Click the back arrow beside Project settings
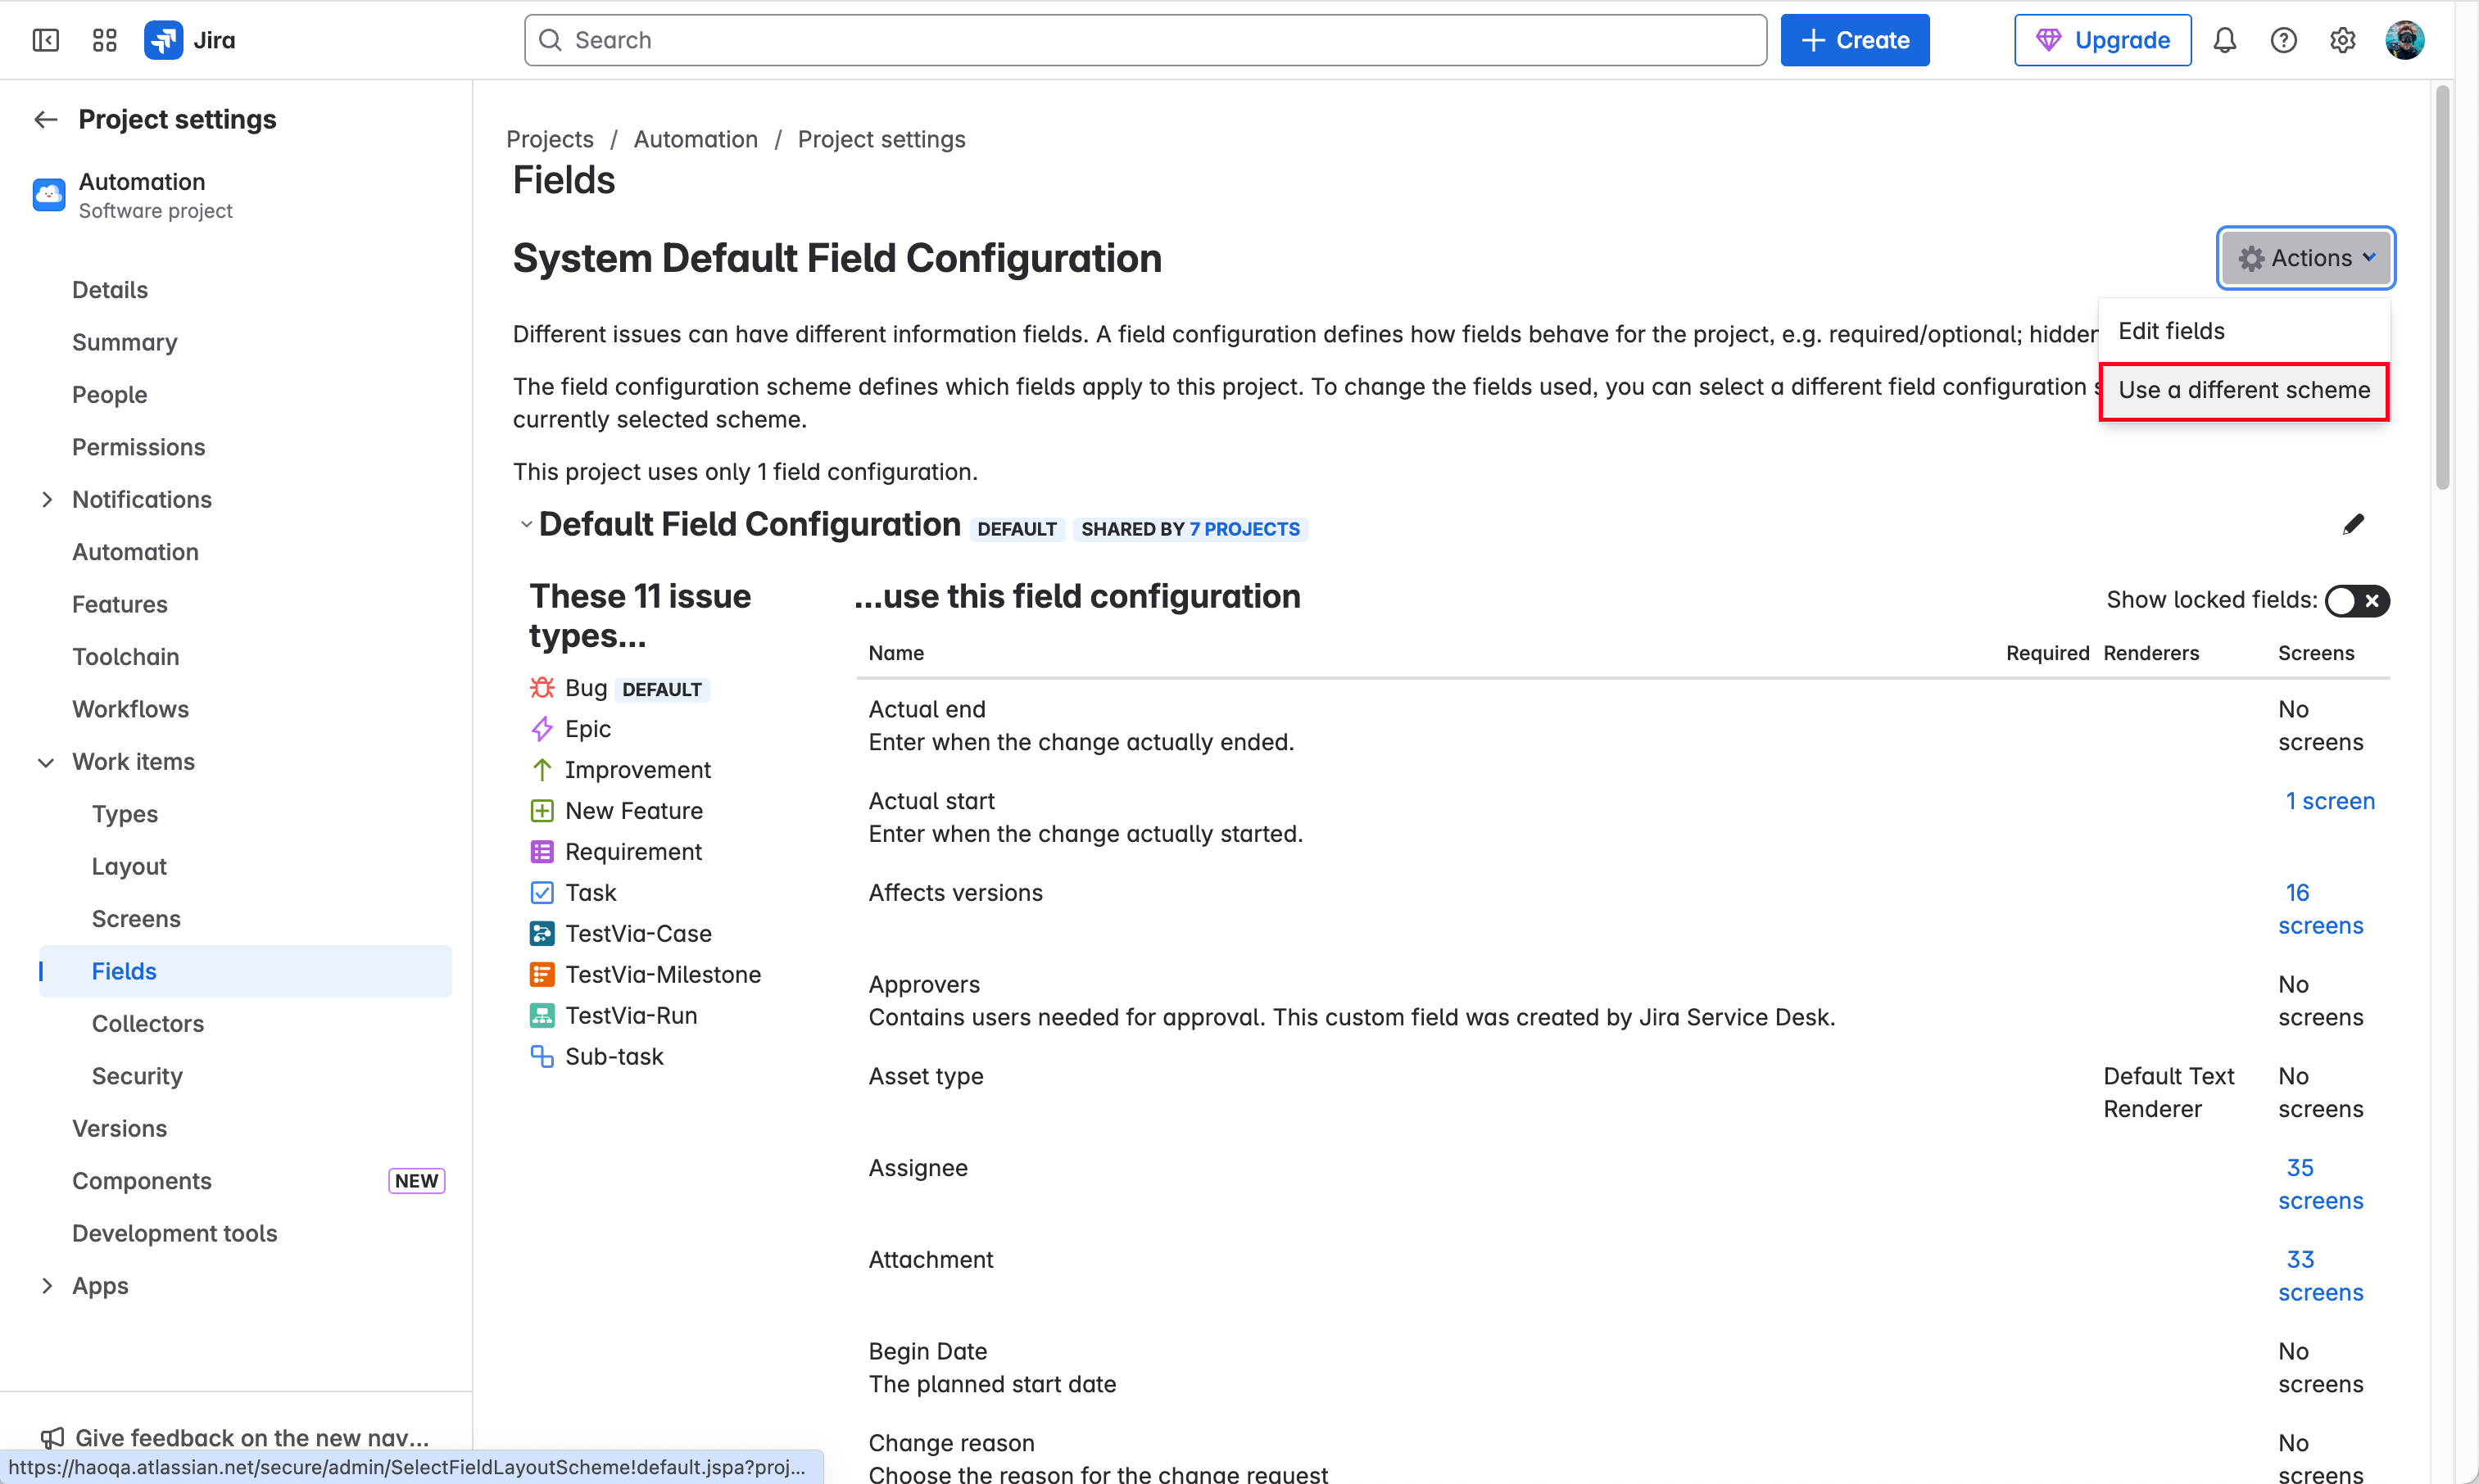 [46, 120]
